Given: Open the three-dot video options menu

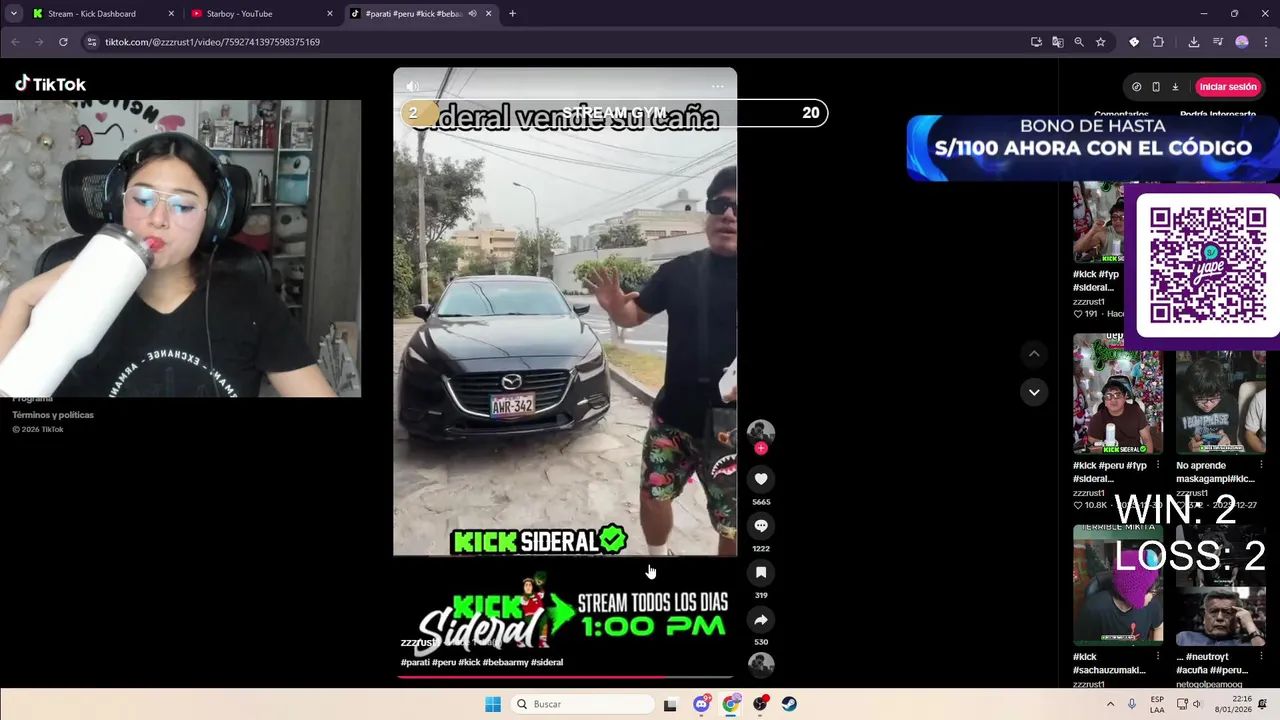Looking at the screenshot, I should coord(717,87).
